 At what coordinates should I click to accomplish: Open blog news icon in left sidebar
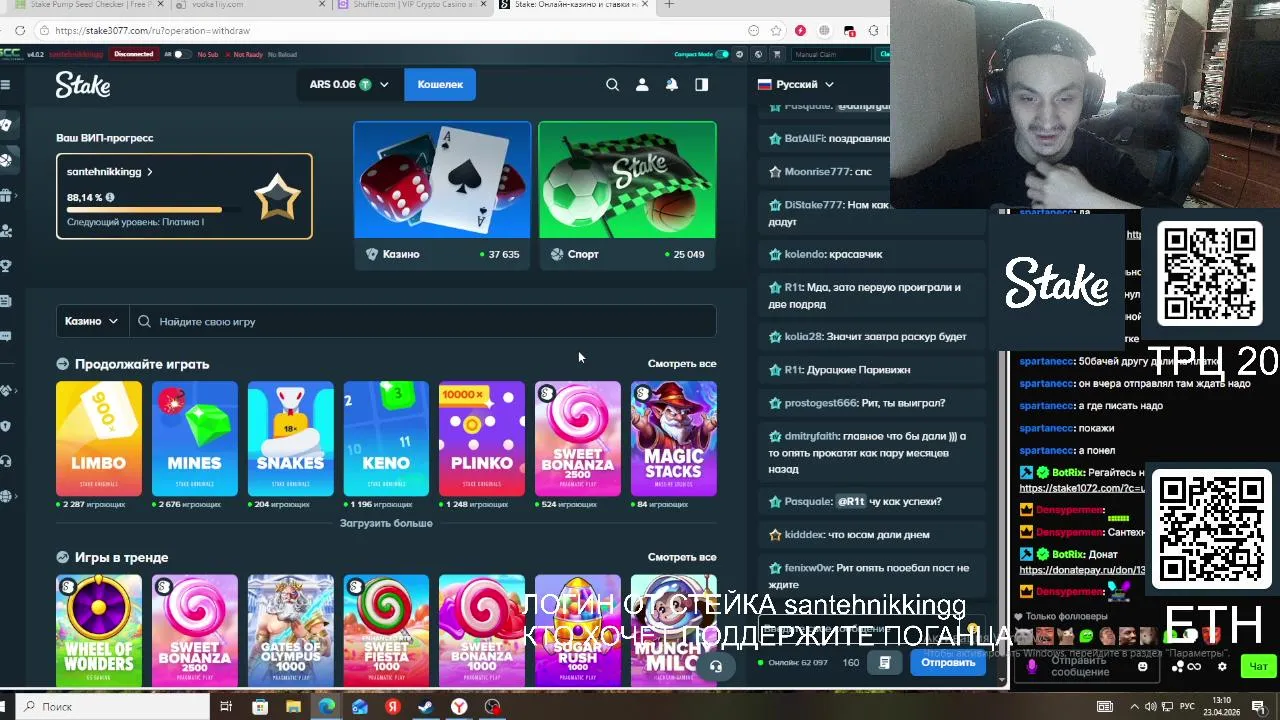click(5, 301)
